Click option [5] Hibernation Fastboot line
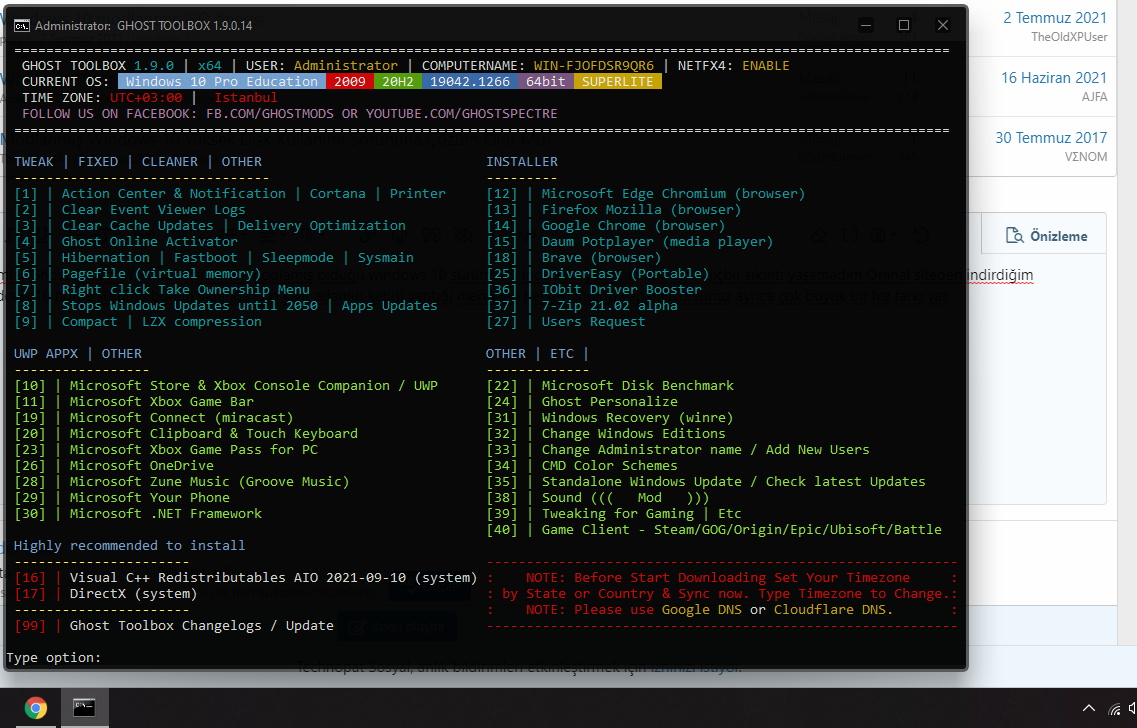 pos(214,257)
